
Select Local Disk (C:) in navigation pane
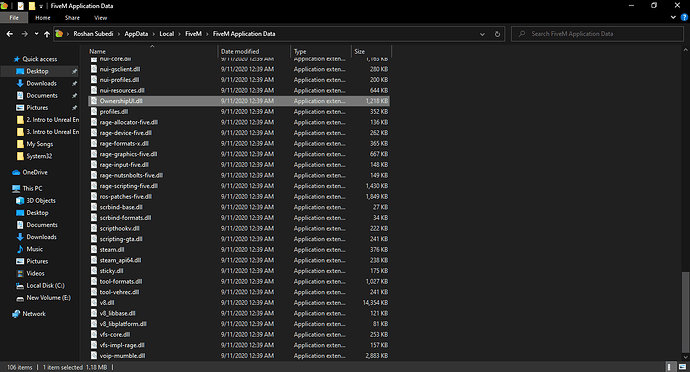click(45, 285)
